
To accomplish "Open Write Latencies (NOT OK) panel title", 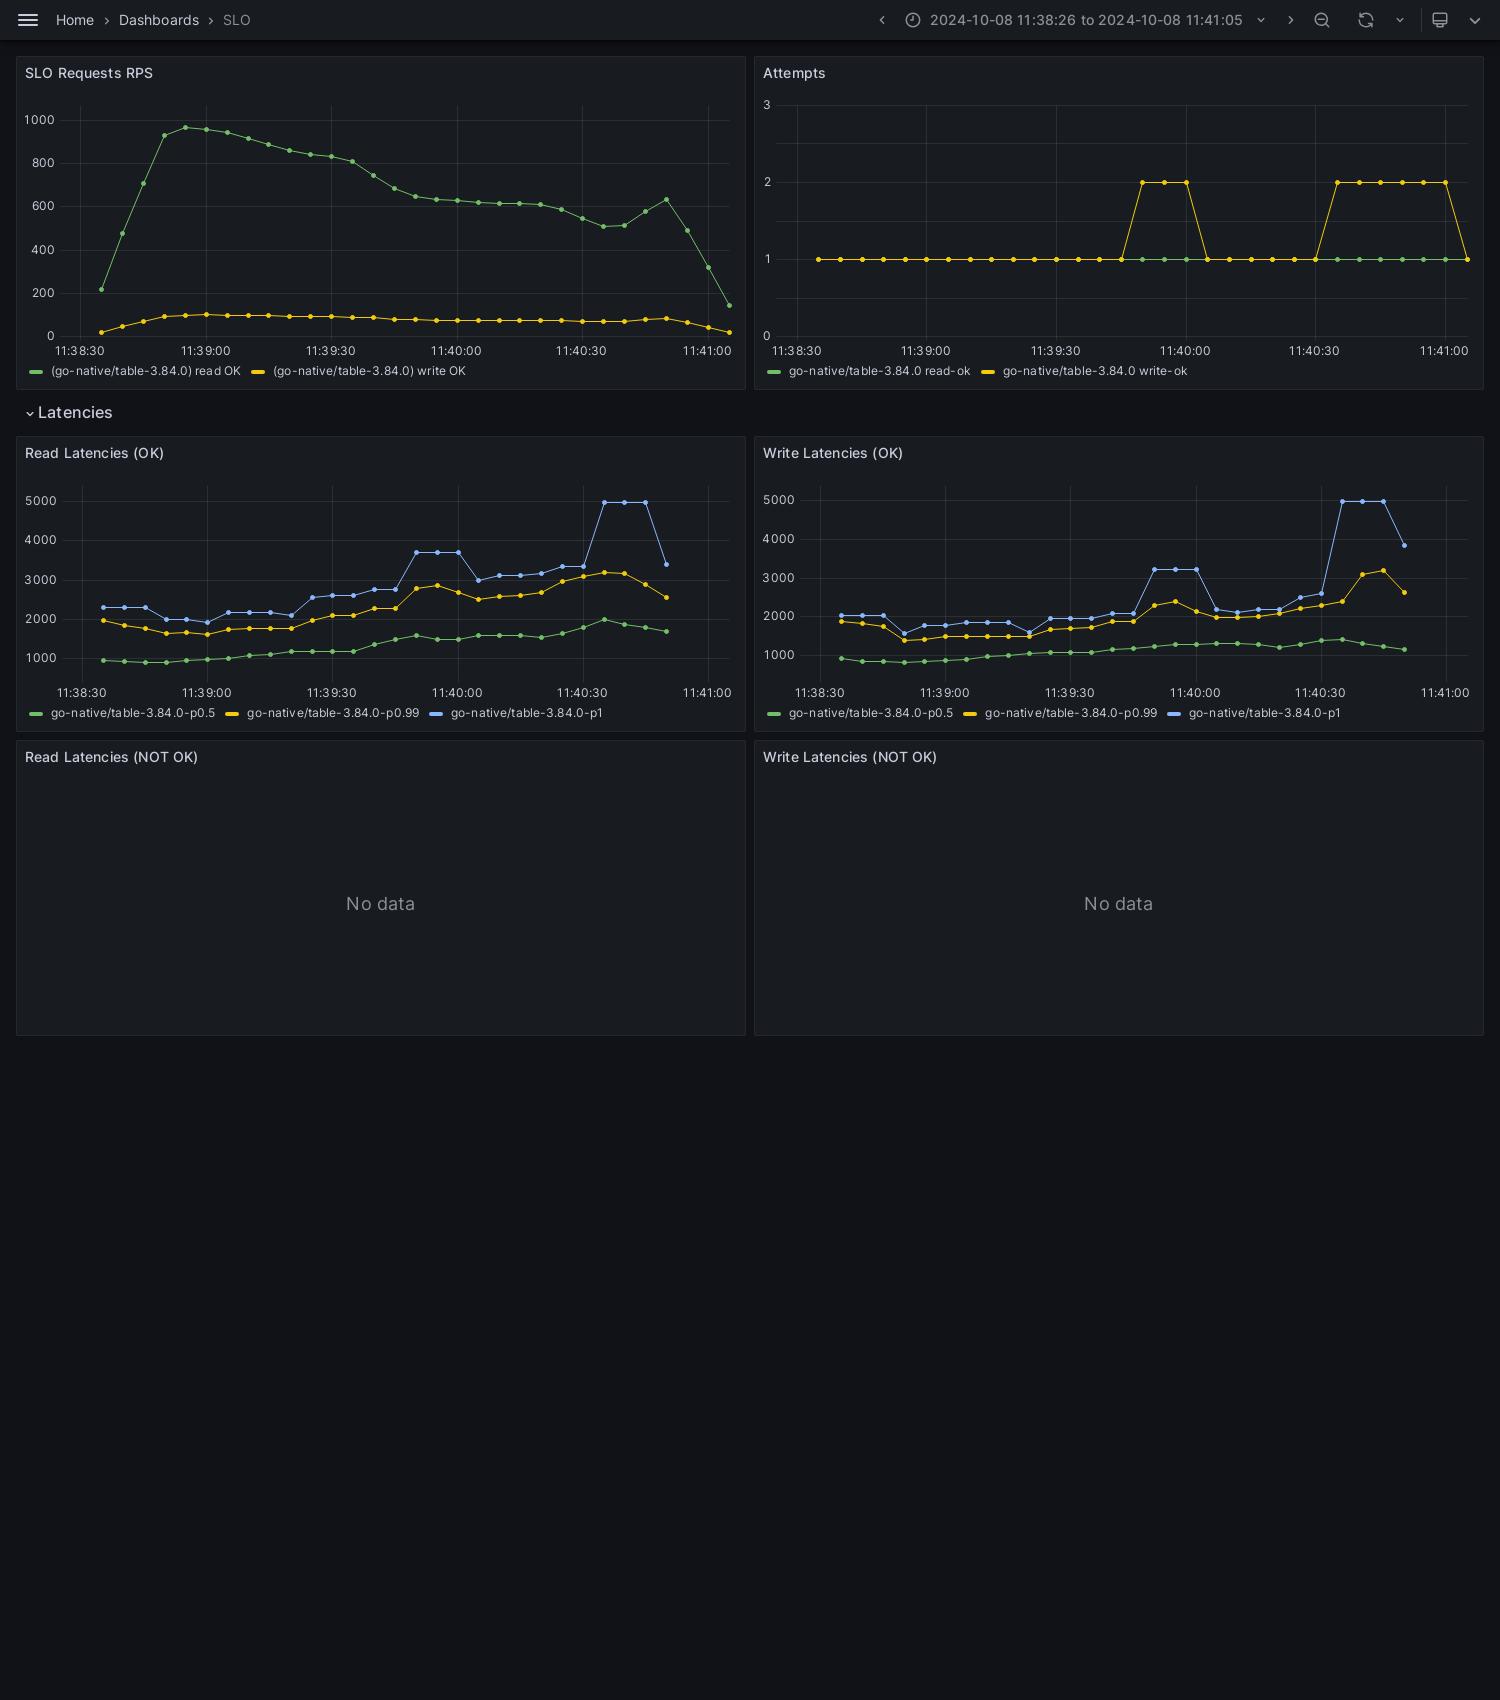I will pos(850,757).
